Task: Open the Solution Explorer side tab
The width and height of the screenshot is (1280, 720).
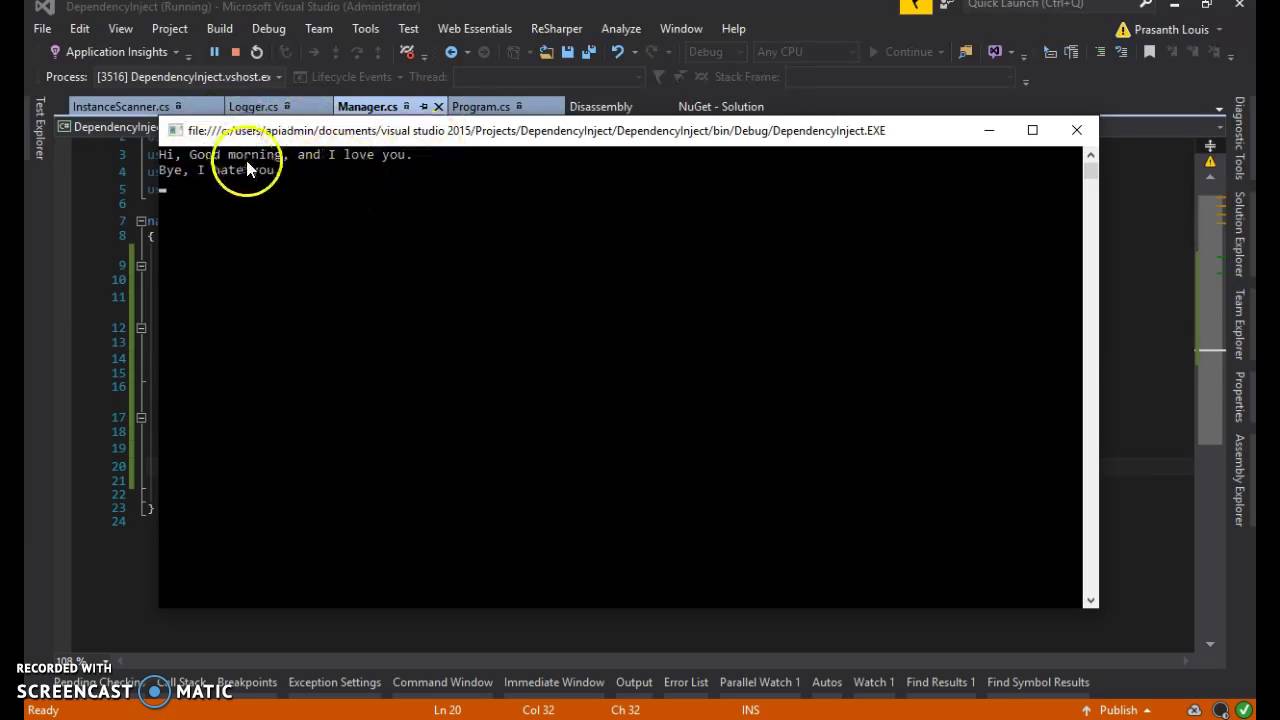Action: [x=1239, y=235]
